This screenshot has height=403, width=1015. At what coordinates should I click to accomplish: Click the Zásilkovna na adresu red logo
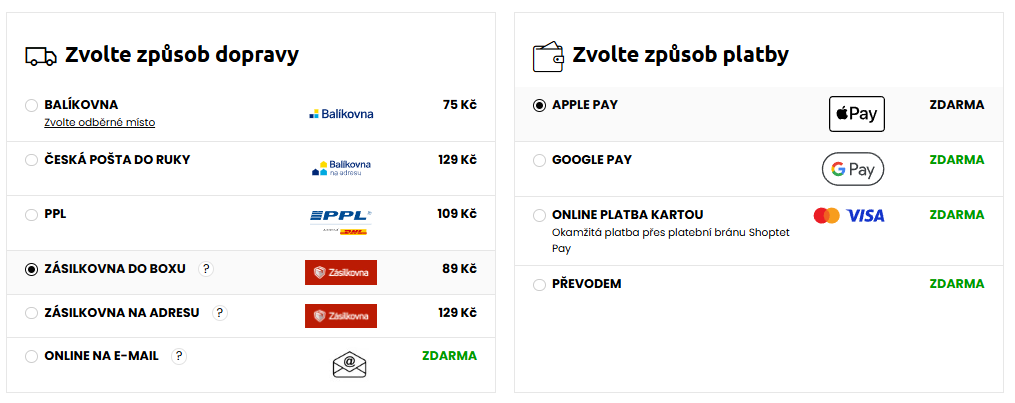click(341, 316)
